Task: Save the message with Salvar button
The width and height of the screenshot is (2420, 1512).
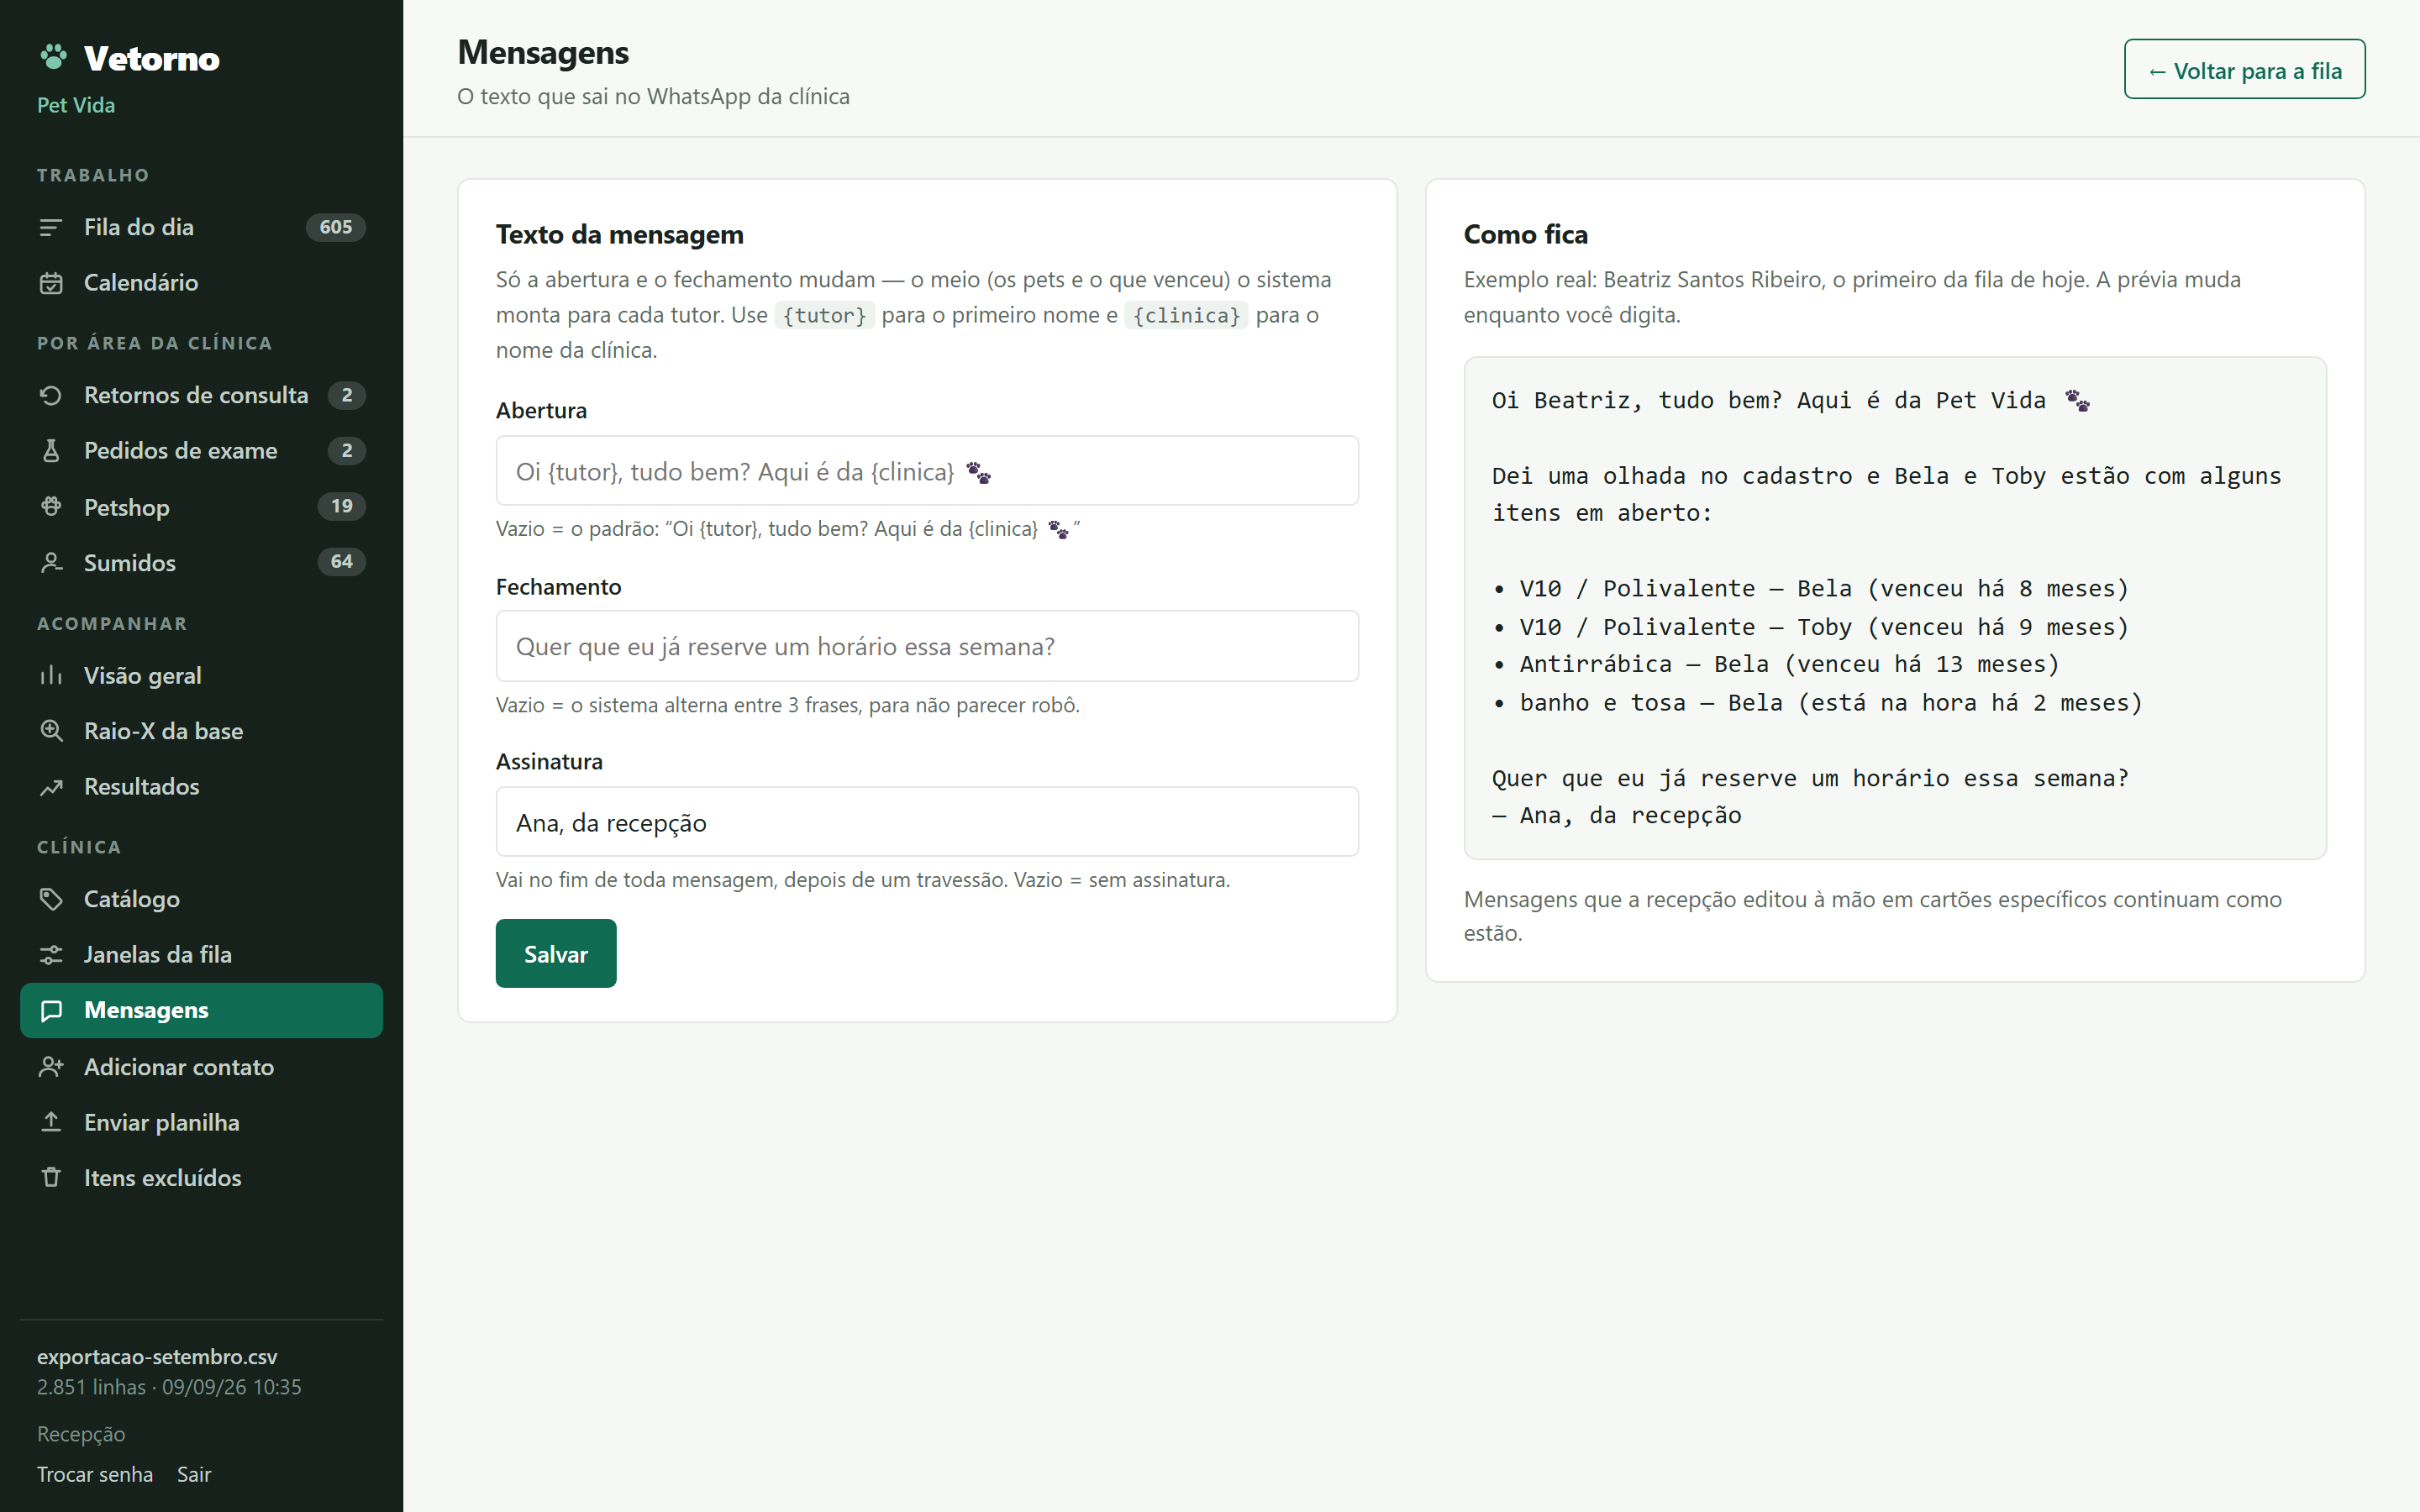Action: tap(556, 954)
